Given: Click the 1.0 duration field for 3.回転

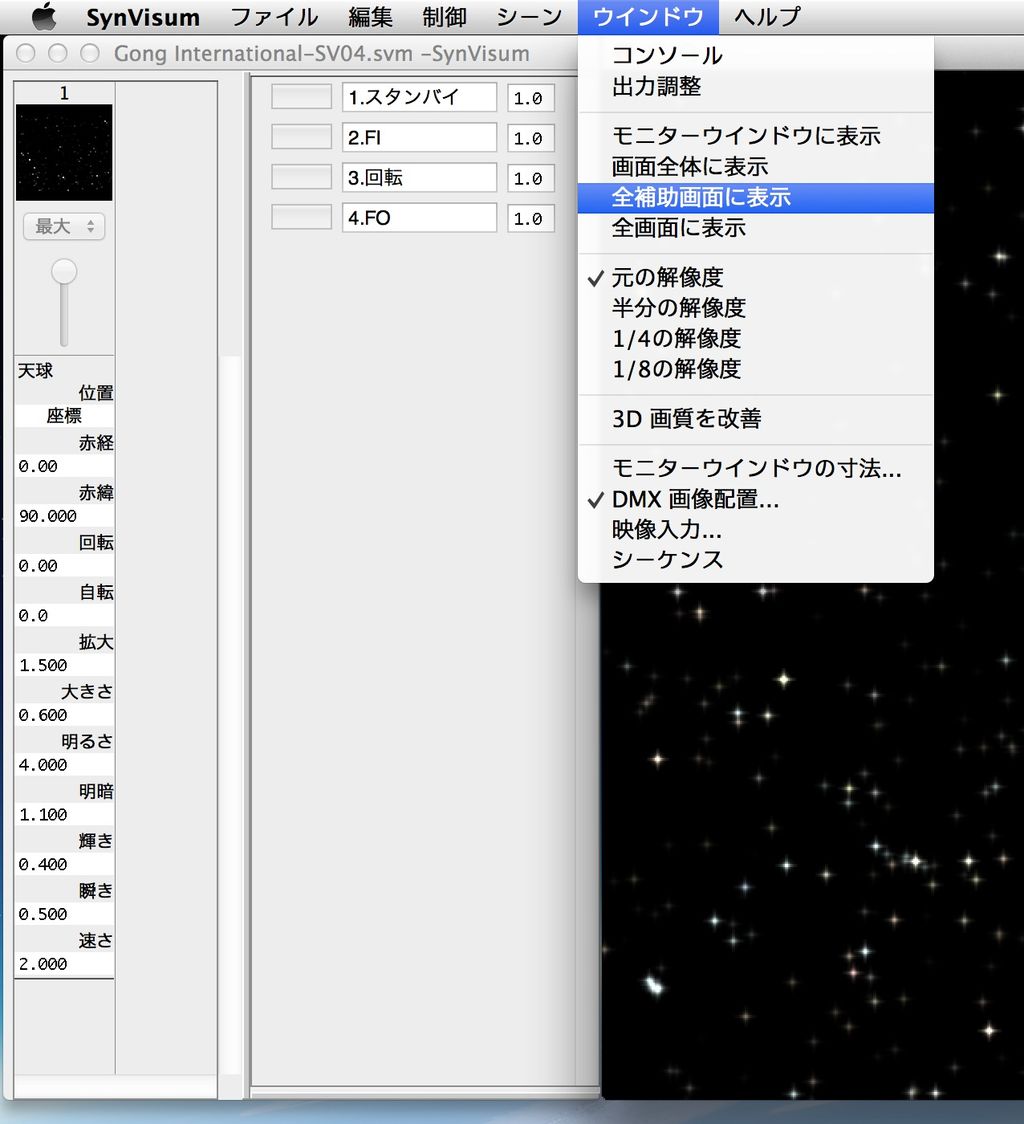Looking at the screenshot, I should (531, 178).
